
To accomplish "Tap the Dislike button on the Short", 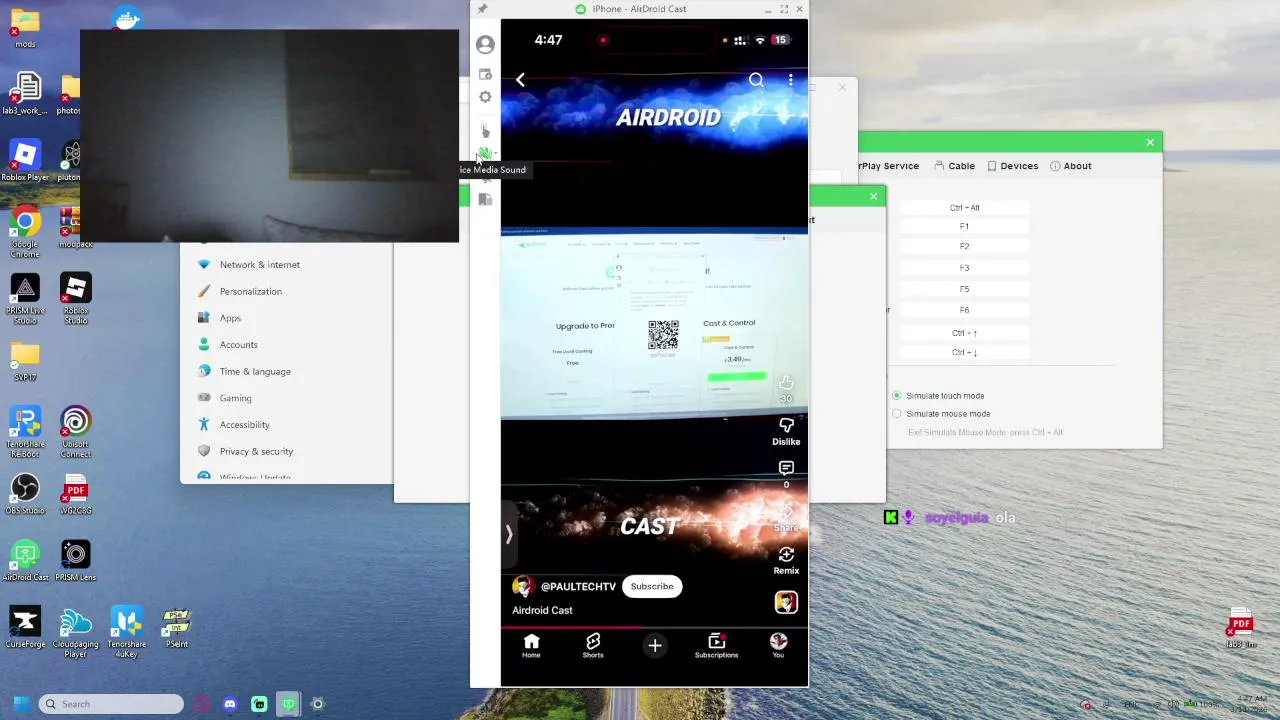I will coord(786,431).
